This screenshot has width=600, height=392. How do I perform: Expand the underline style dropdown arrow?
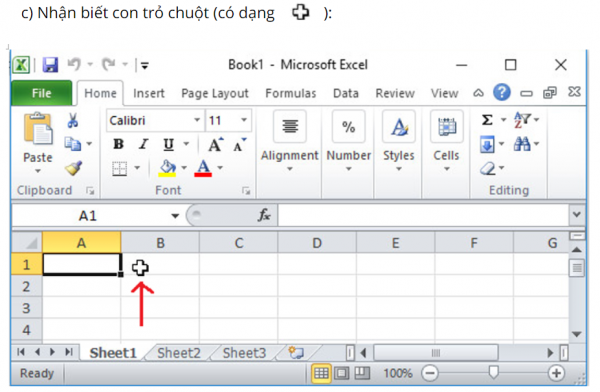186,144
